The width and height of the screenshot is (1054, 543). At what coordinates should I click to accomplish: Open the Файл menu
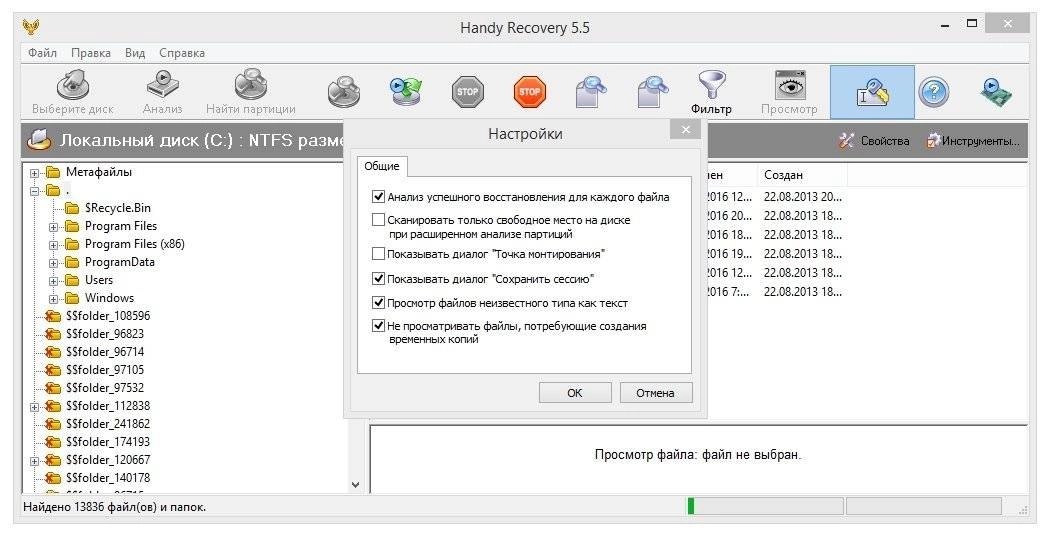[x=42, y=52]
